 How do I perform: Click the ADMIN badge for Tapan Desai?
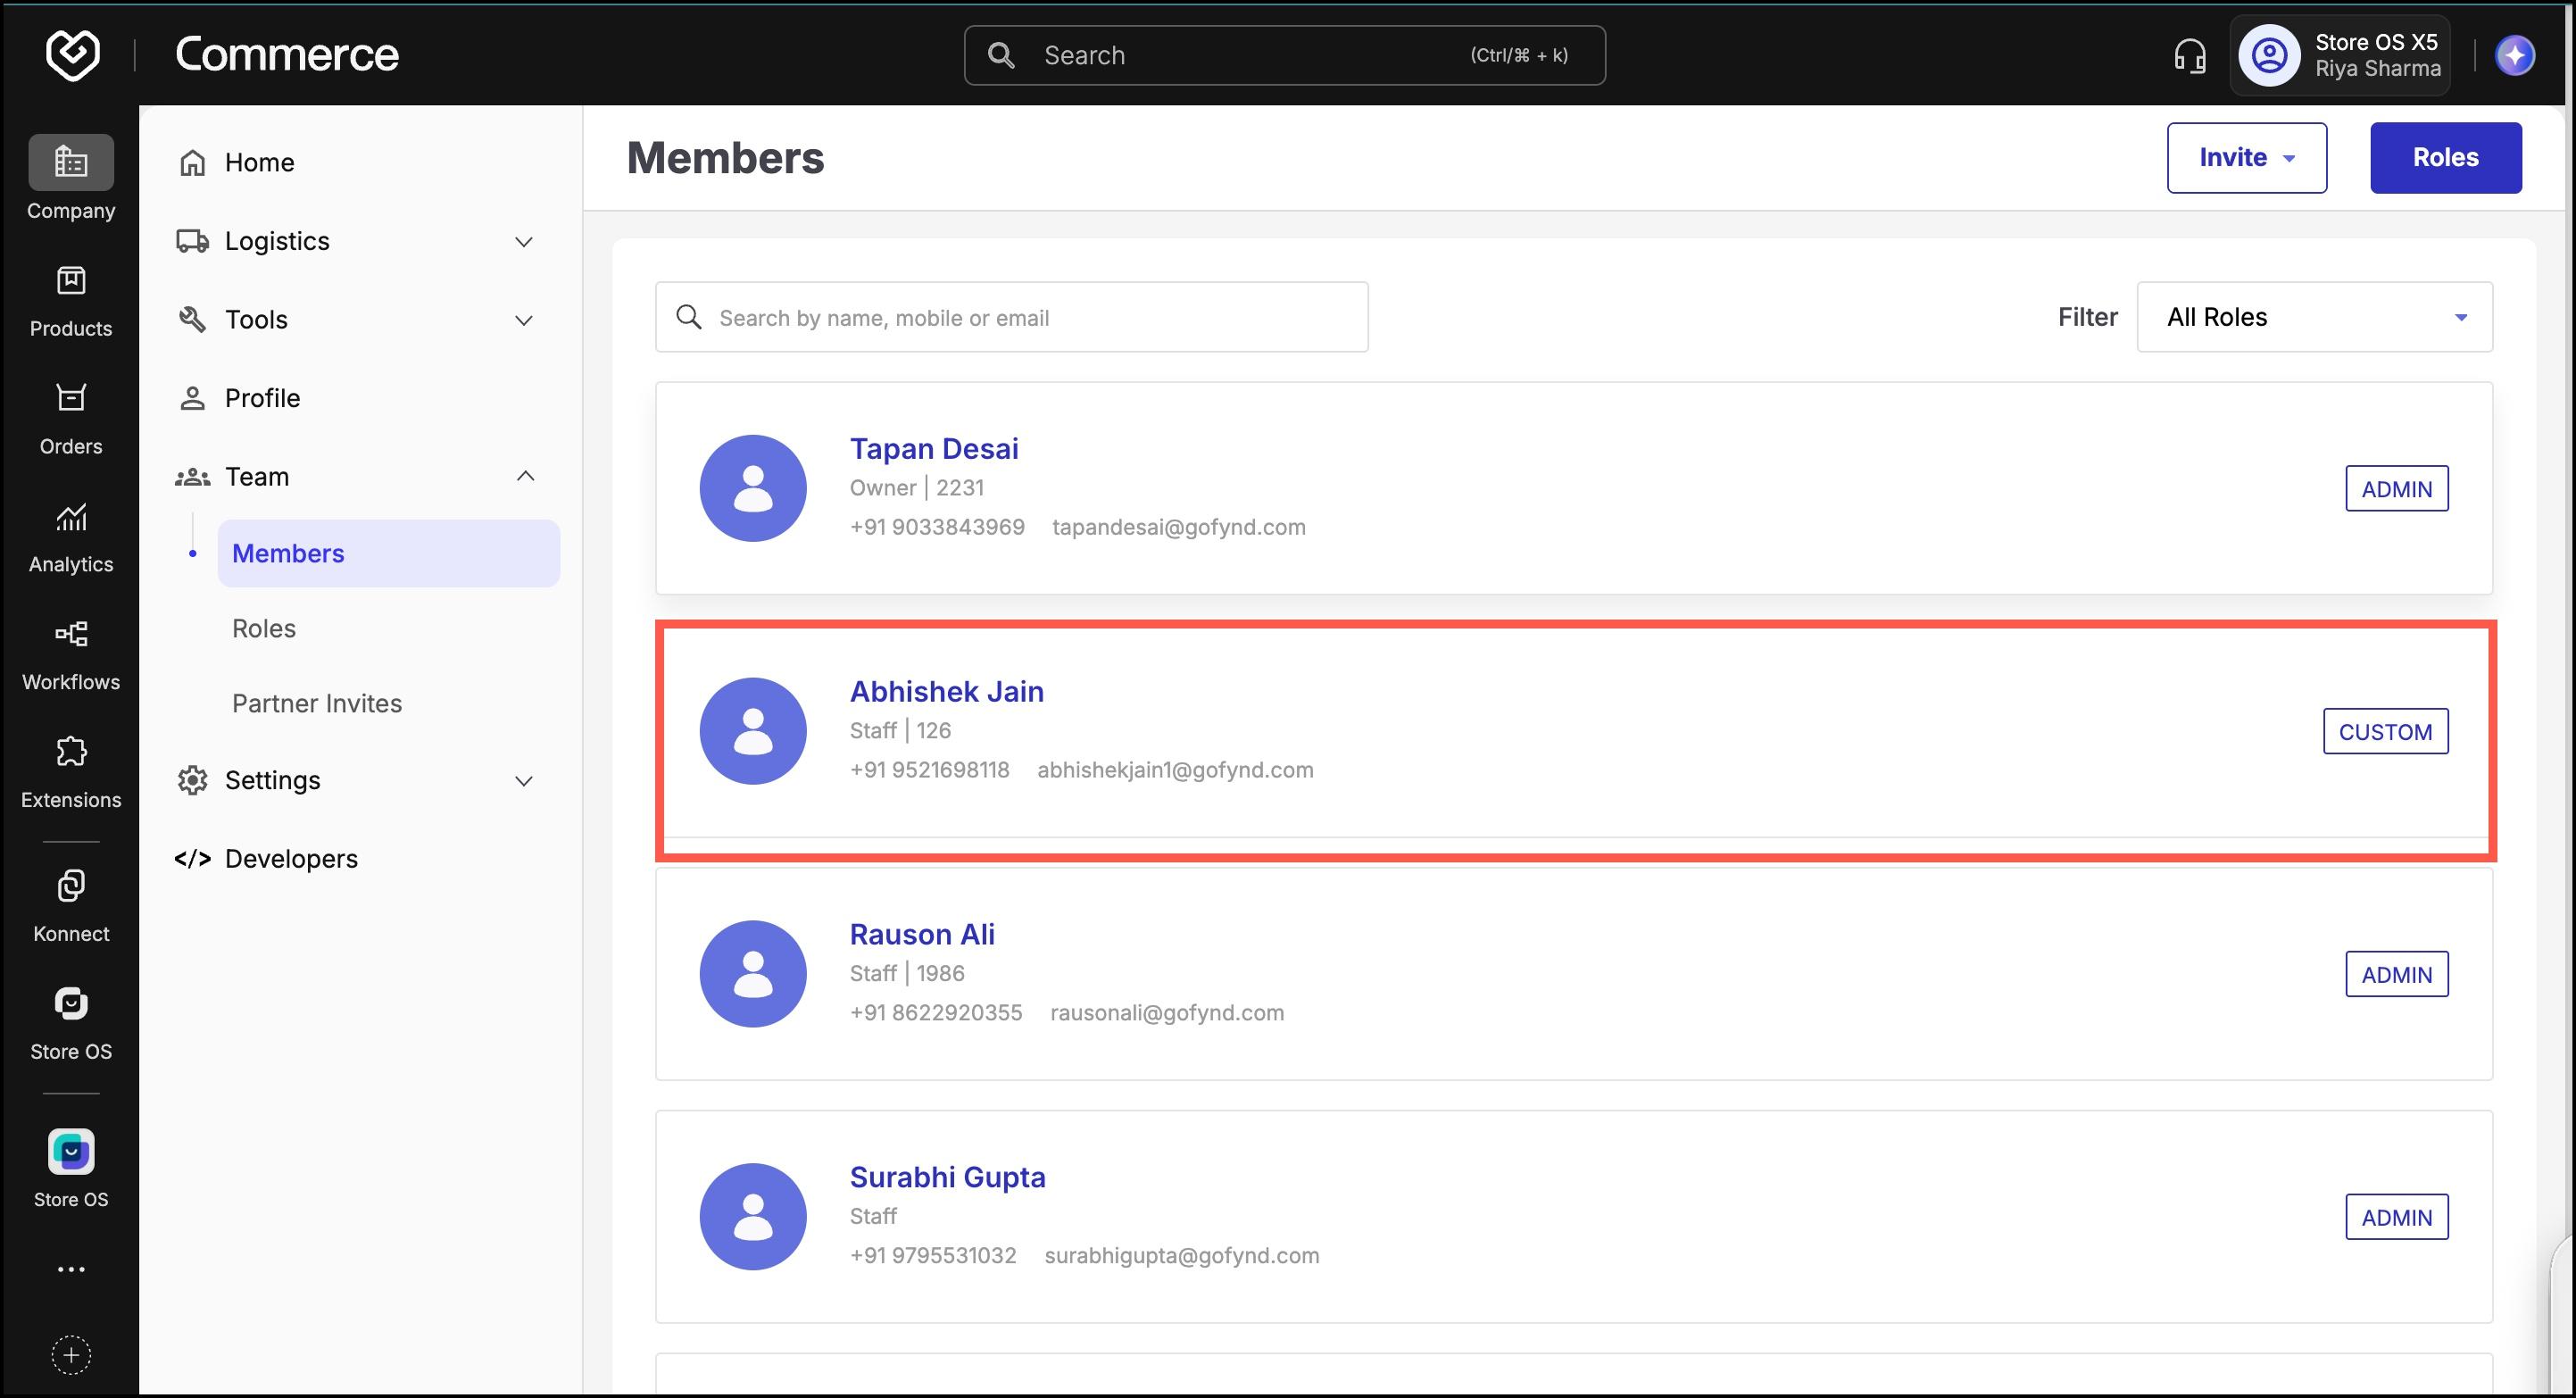[x=2396, y=489]
